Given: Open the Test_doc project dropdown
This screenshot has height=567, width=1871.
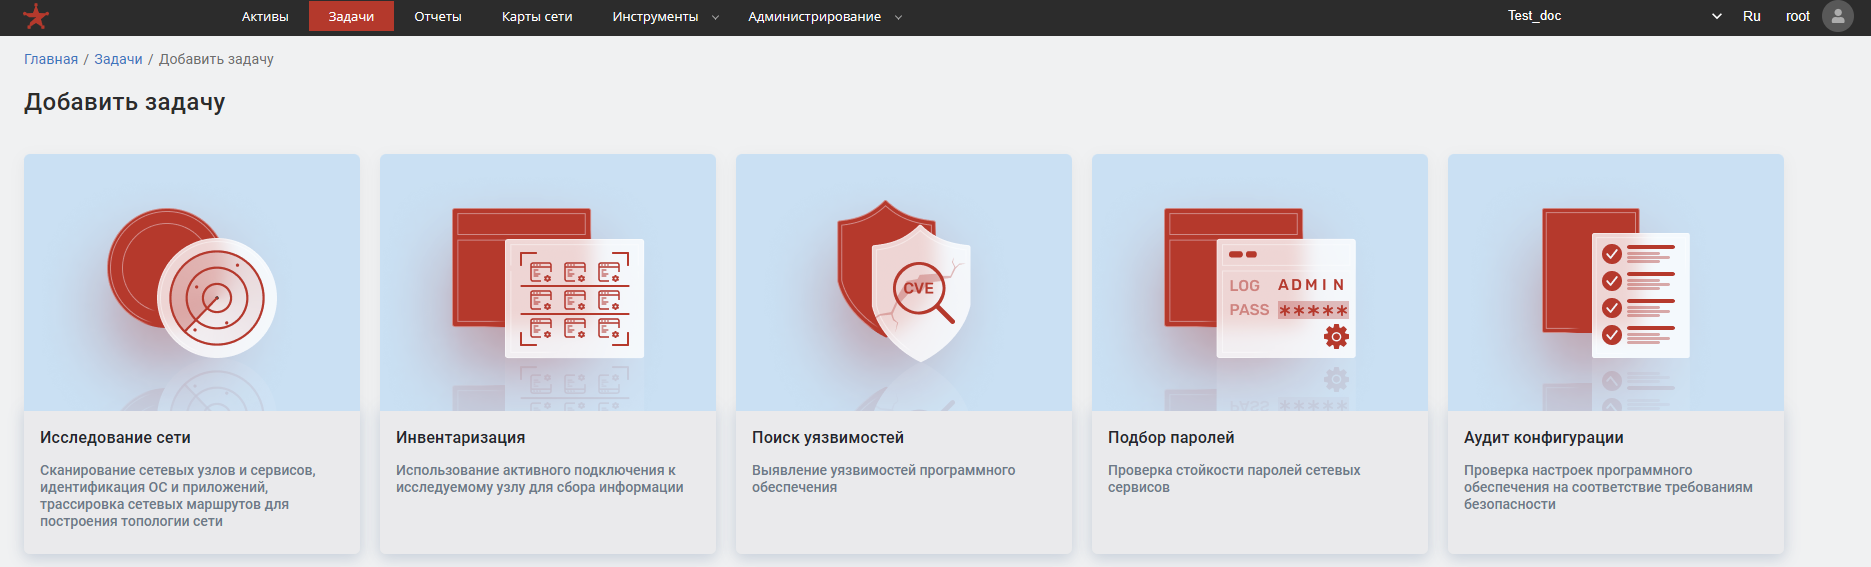Looking at the screenshot, I should tap(1615, 16).
